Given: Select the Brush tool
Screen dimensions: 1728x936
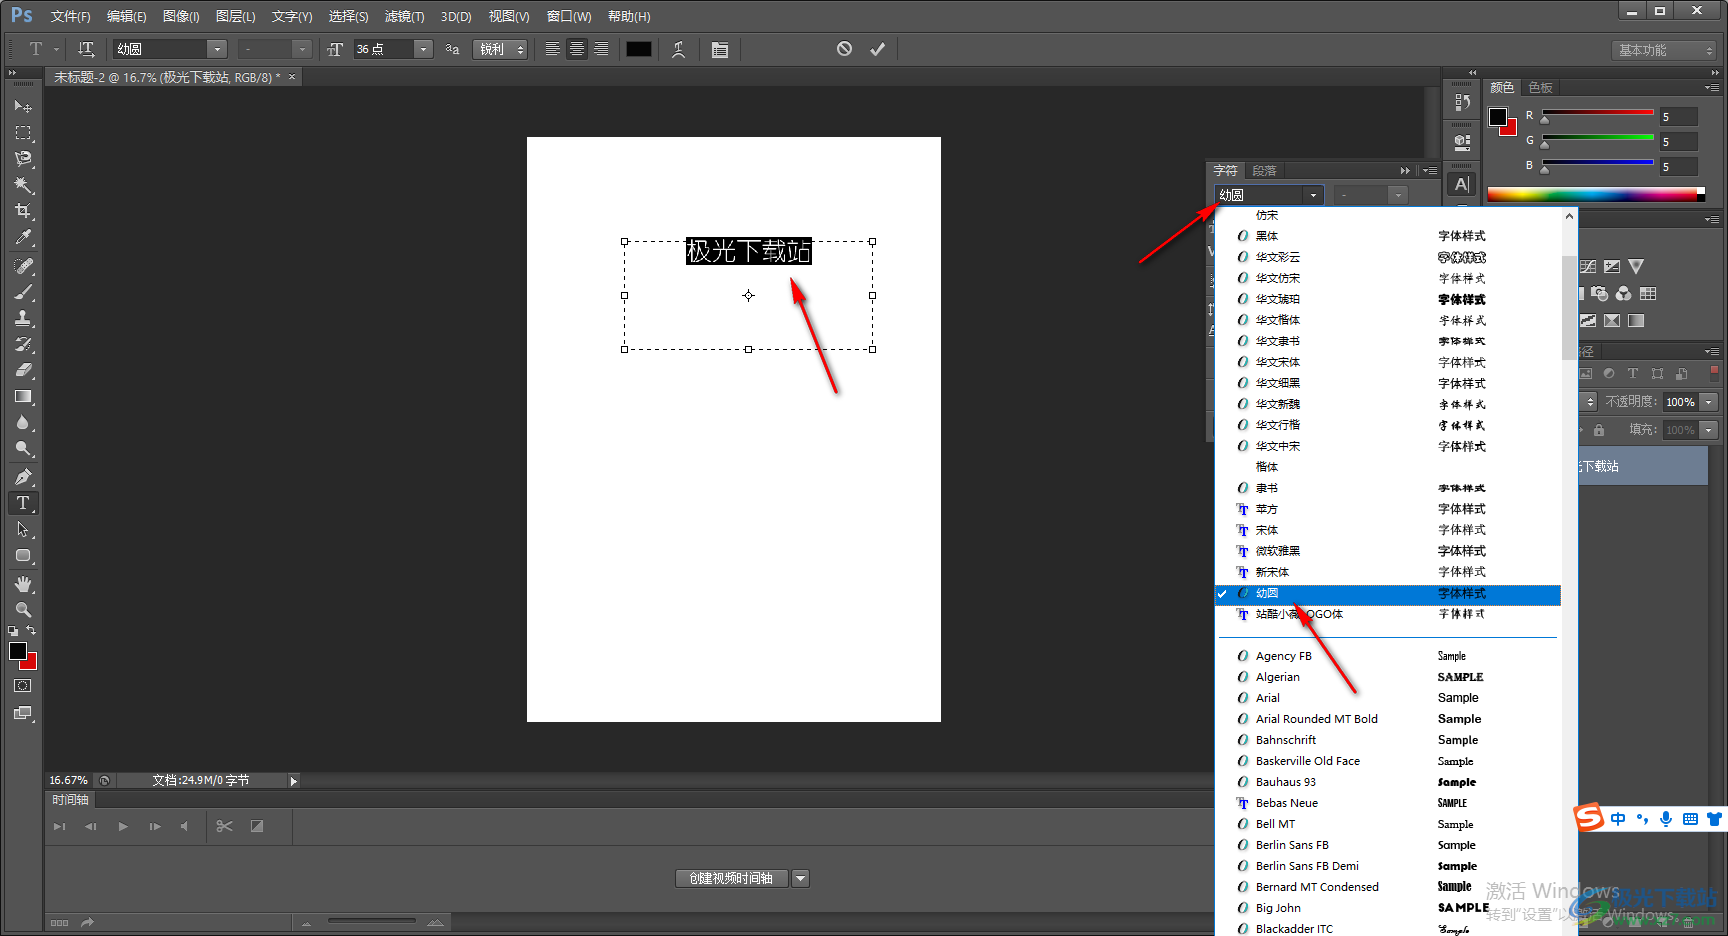Looking at the screenshot, I should [x=23, y=292].
